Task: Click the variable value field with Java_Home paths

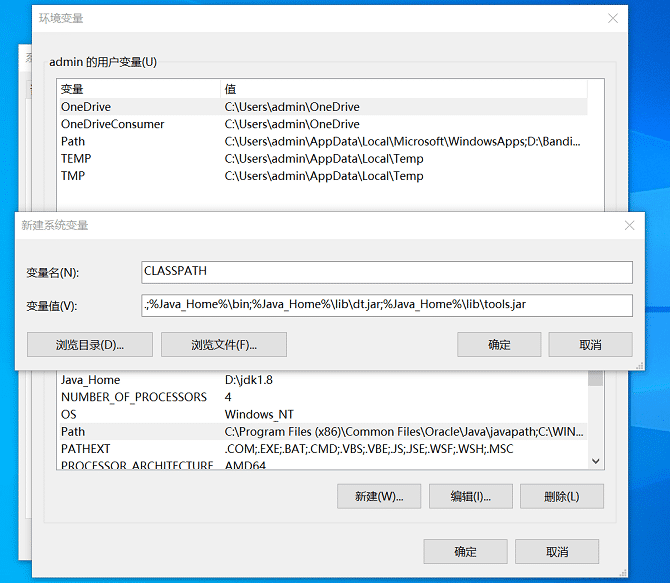Action: click(x=387, y=305)
